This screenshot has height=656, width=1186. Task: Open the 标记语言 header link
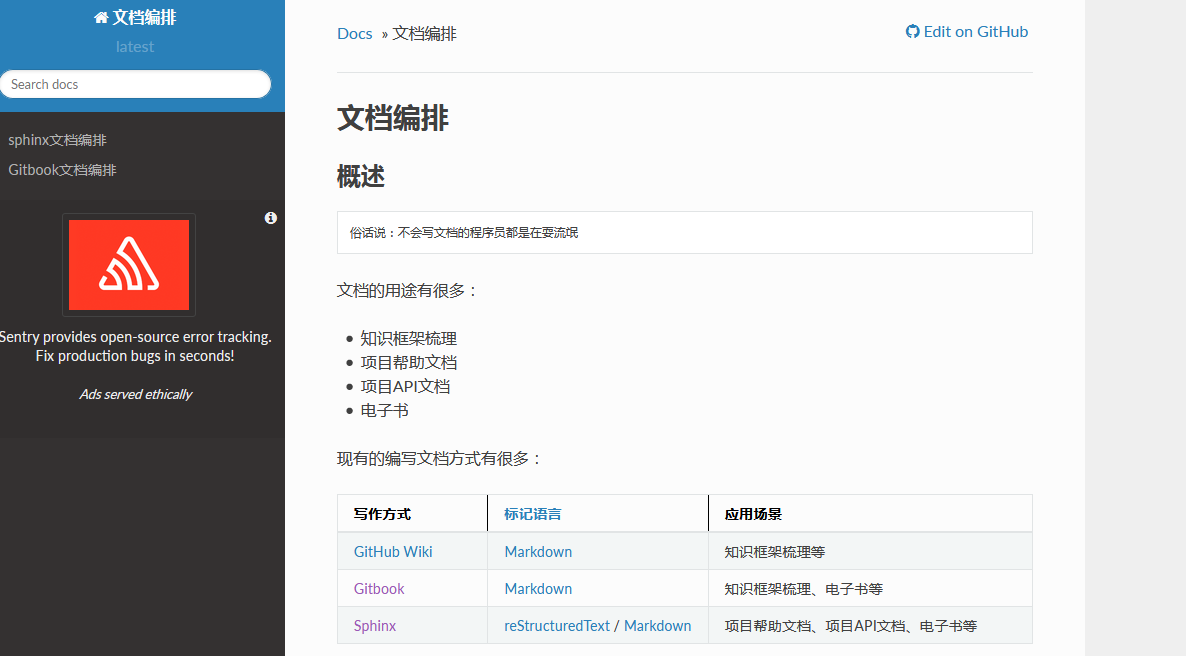pyautogui.click(x=532, y=515)
